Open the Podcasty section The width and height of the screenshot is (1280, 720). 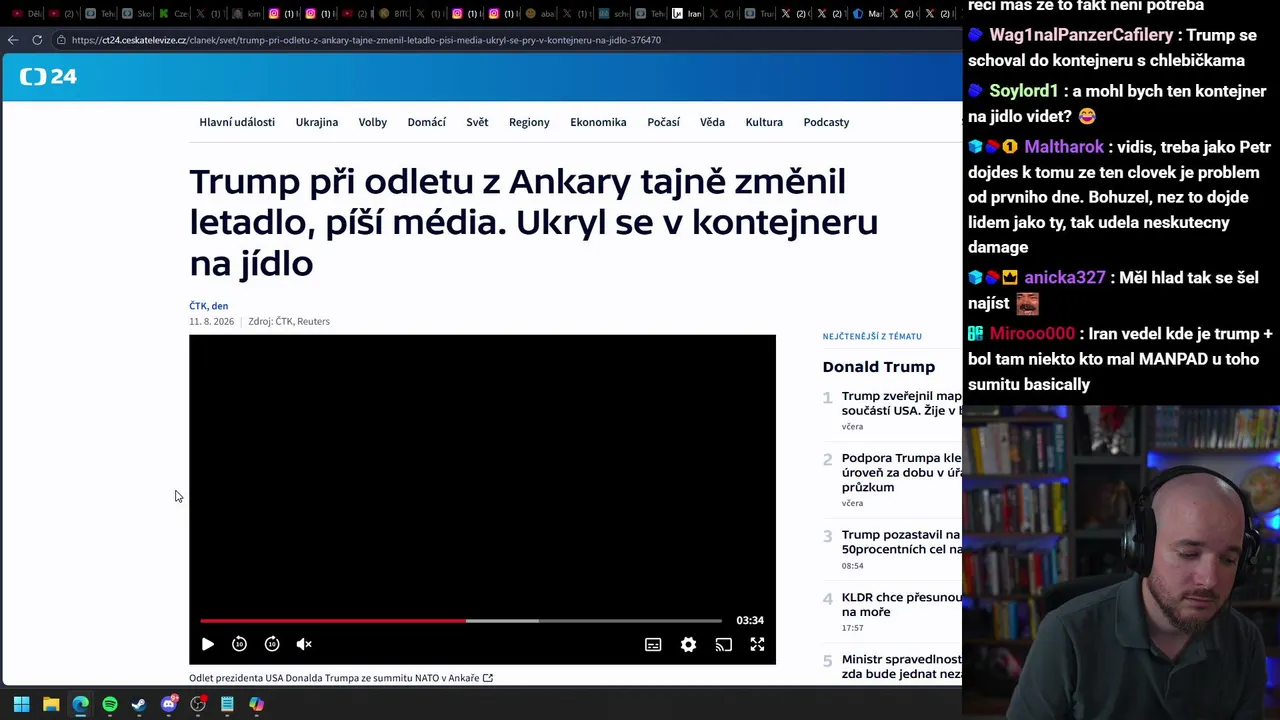tap(826, 122)
